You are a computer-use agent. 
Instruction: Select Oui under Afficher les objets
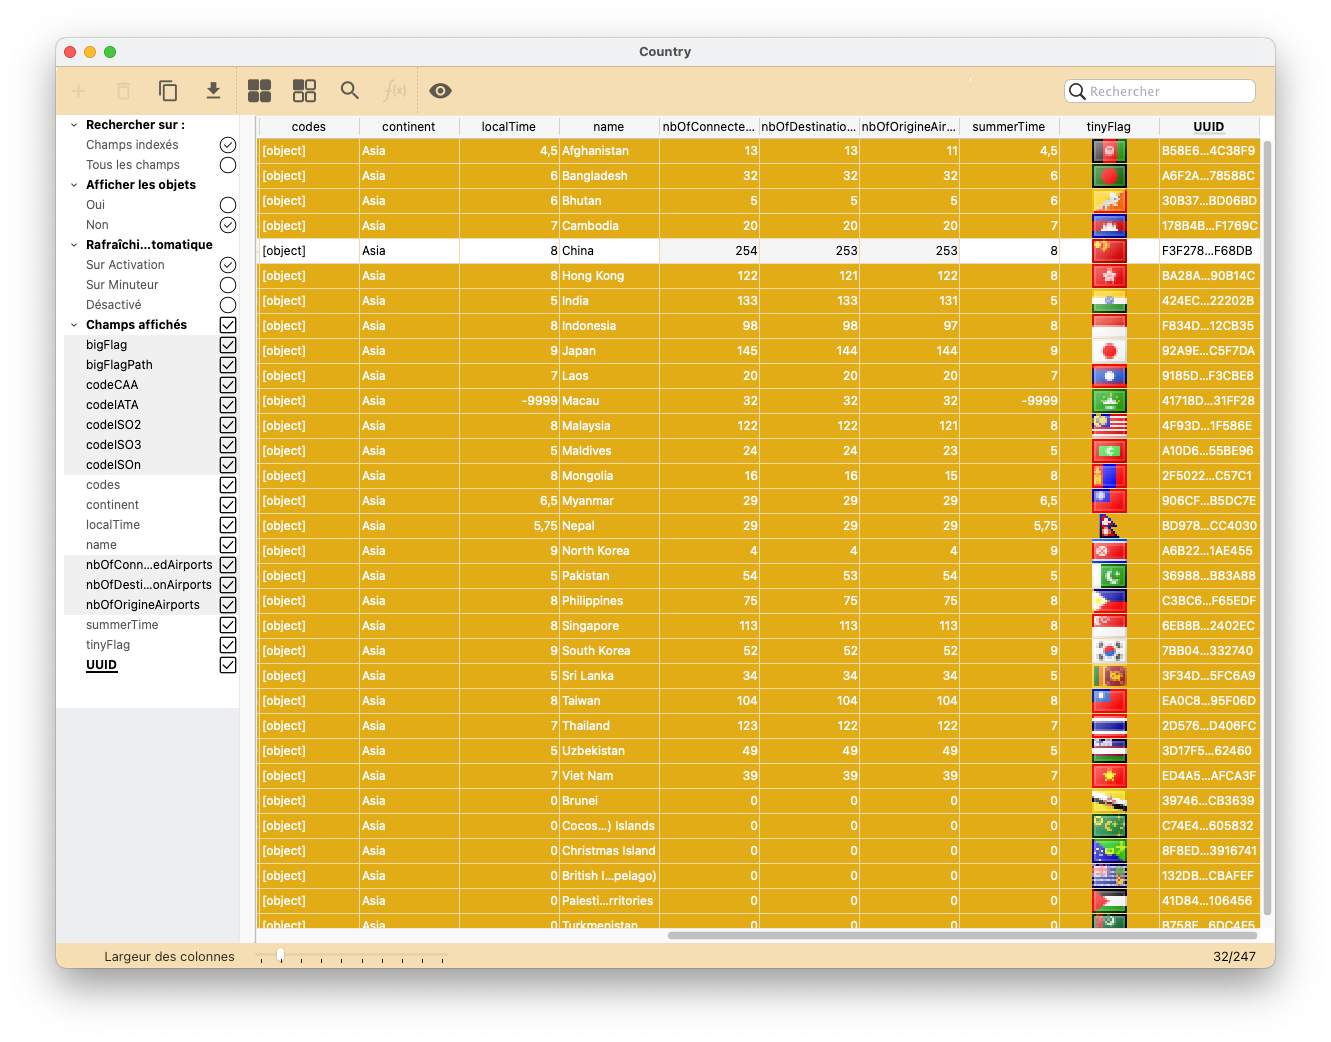point(228,205)
